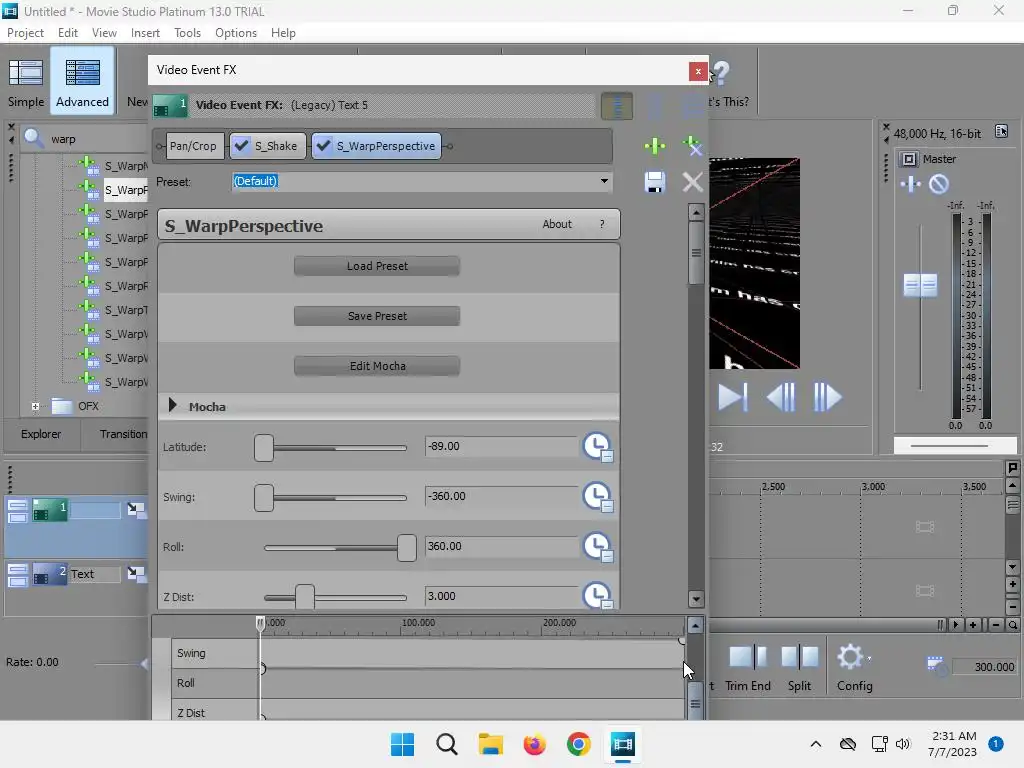Open Edit menu
Image resolution: width=1024 pixels, height=768 pixels.
pos(67,33)
